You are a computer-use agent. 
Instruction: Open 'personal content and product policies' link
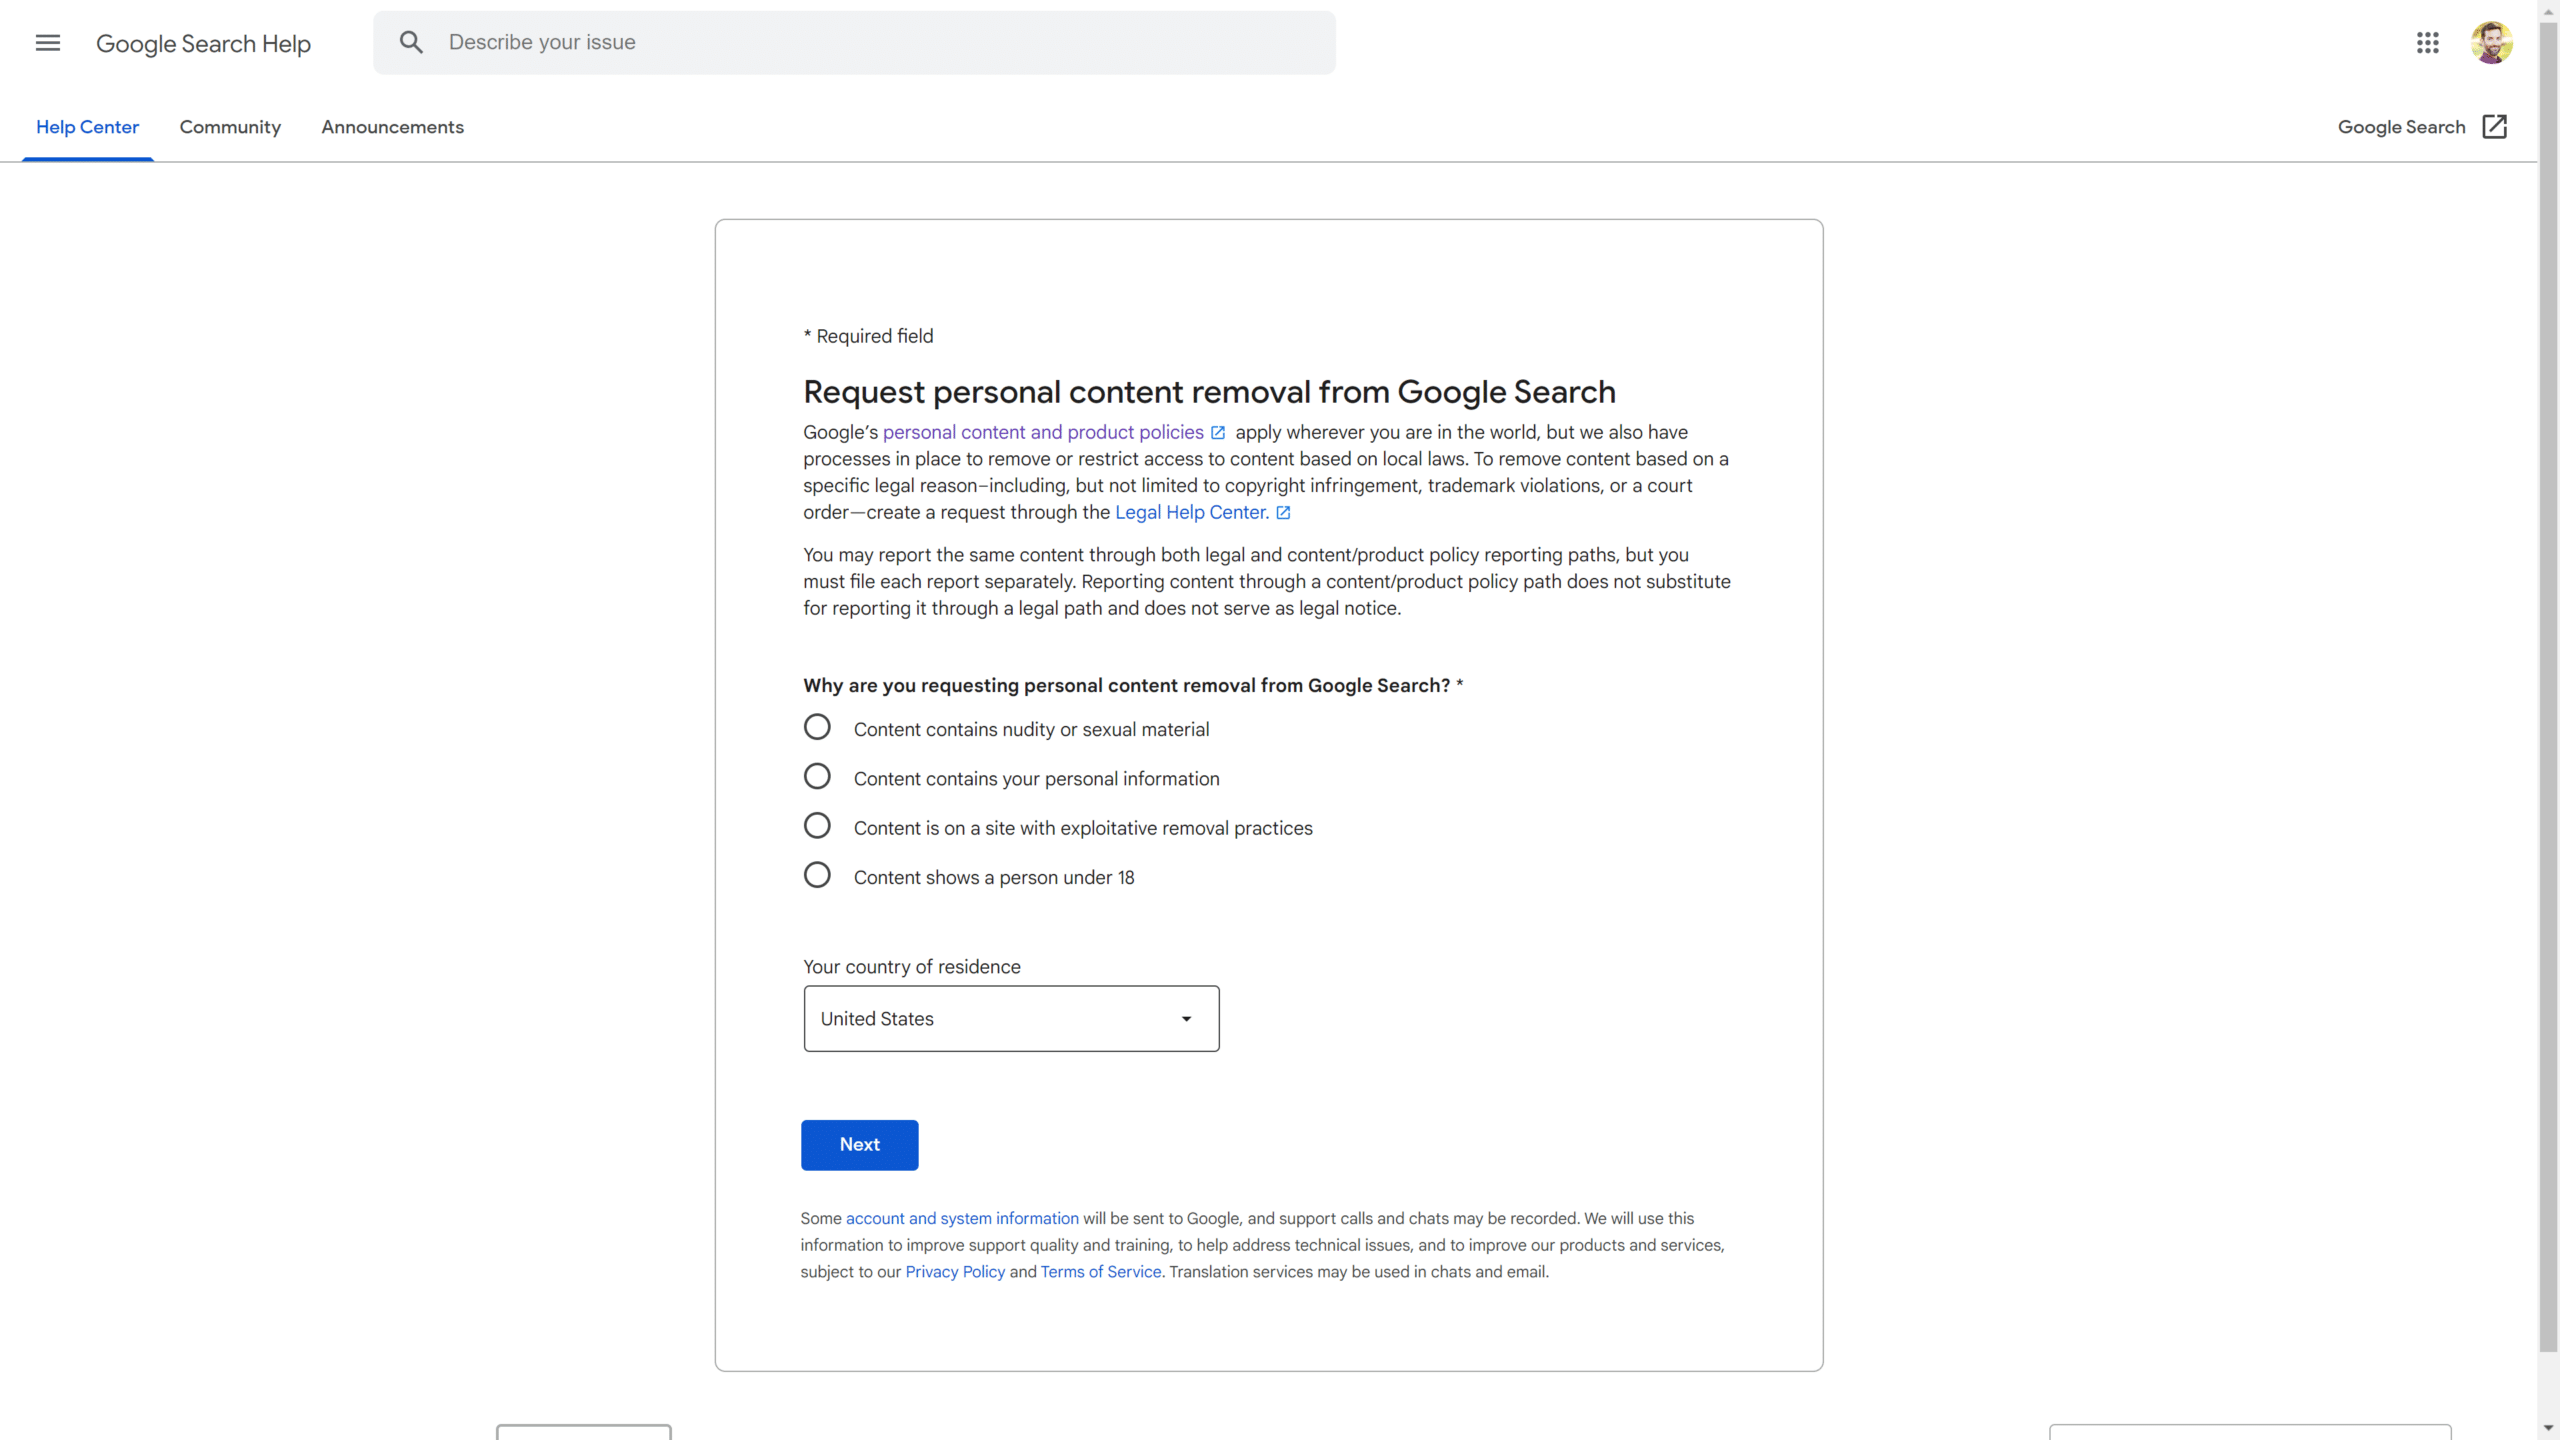1043,432
